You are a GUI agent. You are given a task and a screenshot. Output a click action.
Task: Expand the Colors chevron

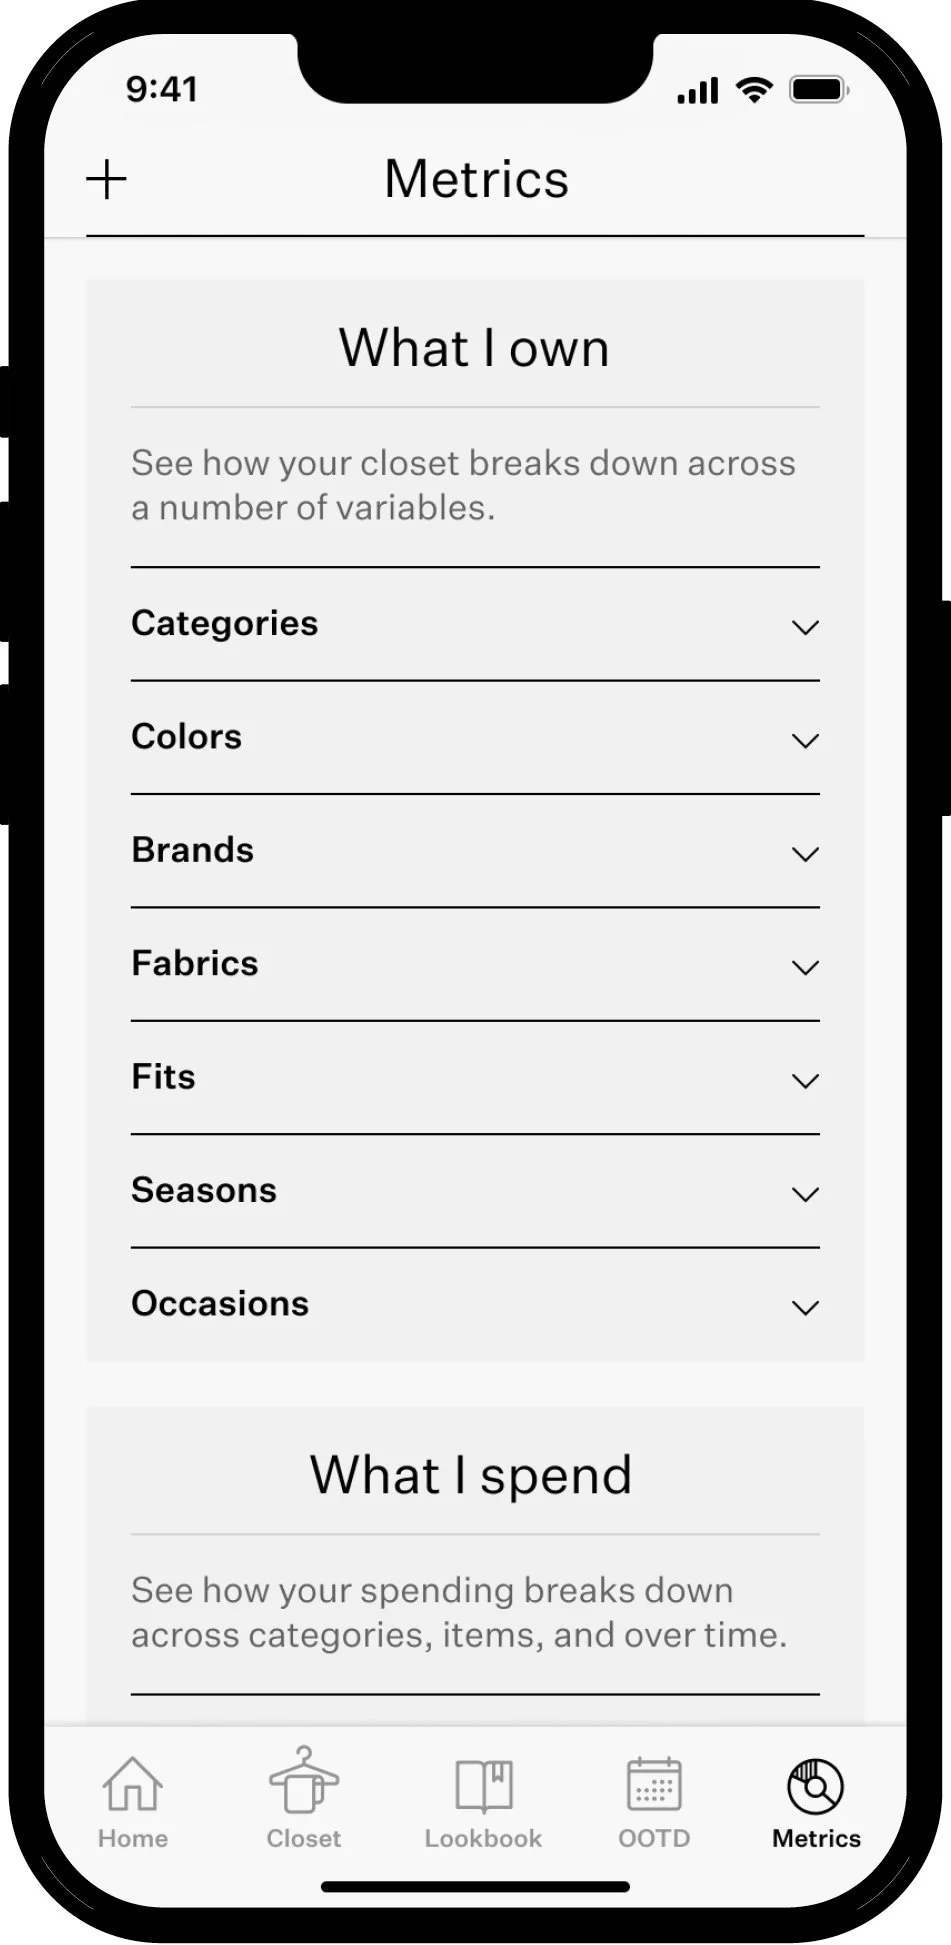pos(805,741)
